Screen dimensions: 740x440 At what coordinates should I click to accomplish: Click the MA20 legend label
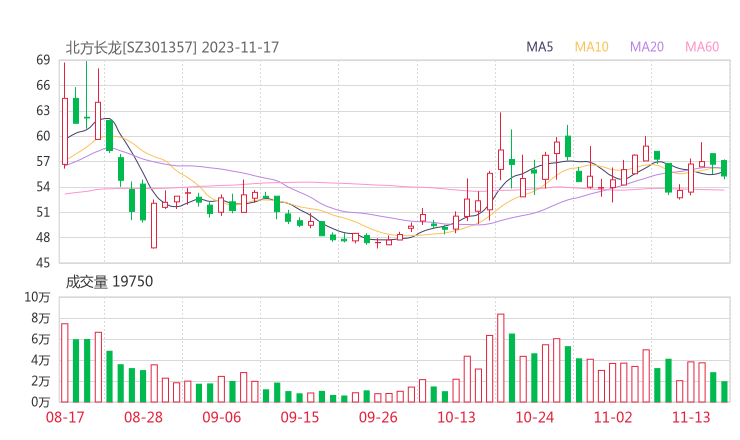[x=647, y=47]
